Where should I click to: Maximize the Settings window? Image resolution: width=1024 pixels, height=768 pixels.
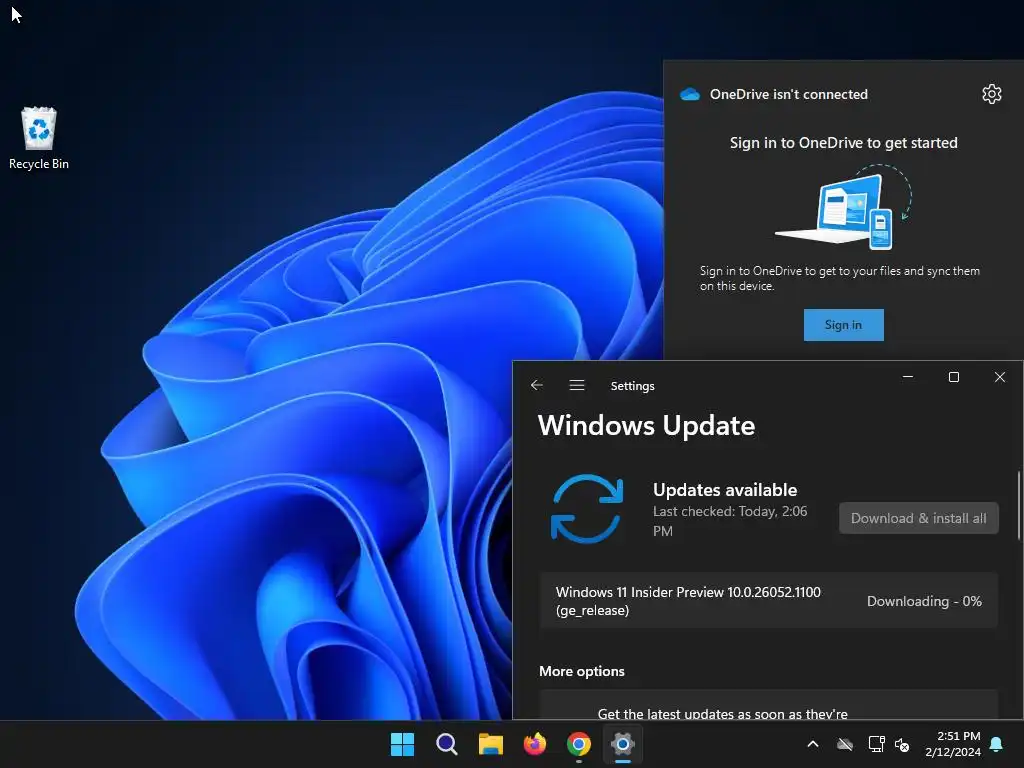pos(953,377)
